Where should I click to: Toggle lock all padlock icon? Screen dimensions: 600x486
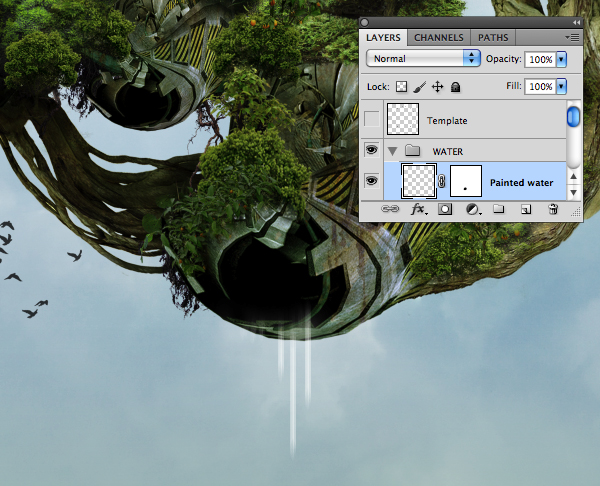click(x=455, y=87)
